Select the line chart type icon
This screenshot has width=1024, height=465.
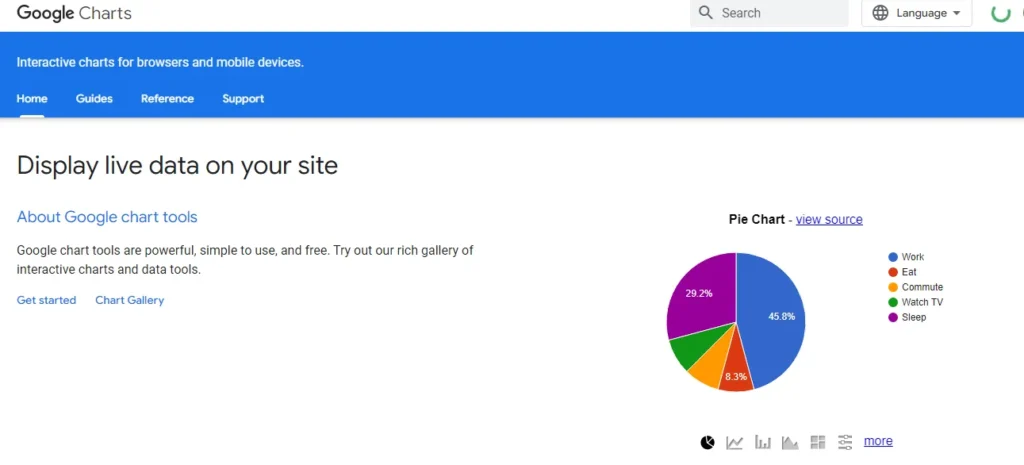[735, 442]
